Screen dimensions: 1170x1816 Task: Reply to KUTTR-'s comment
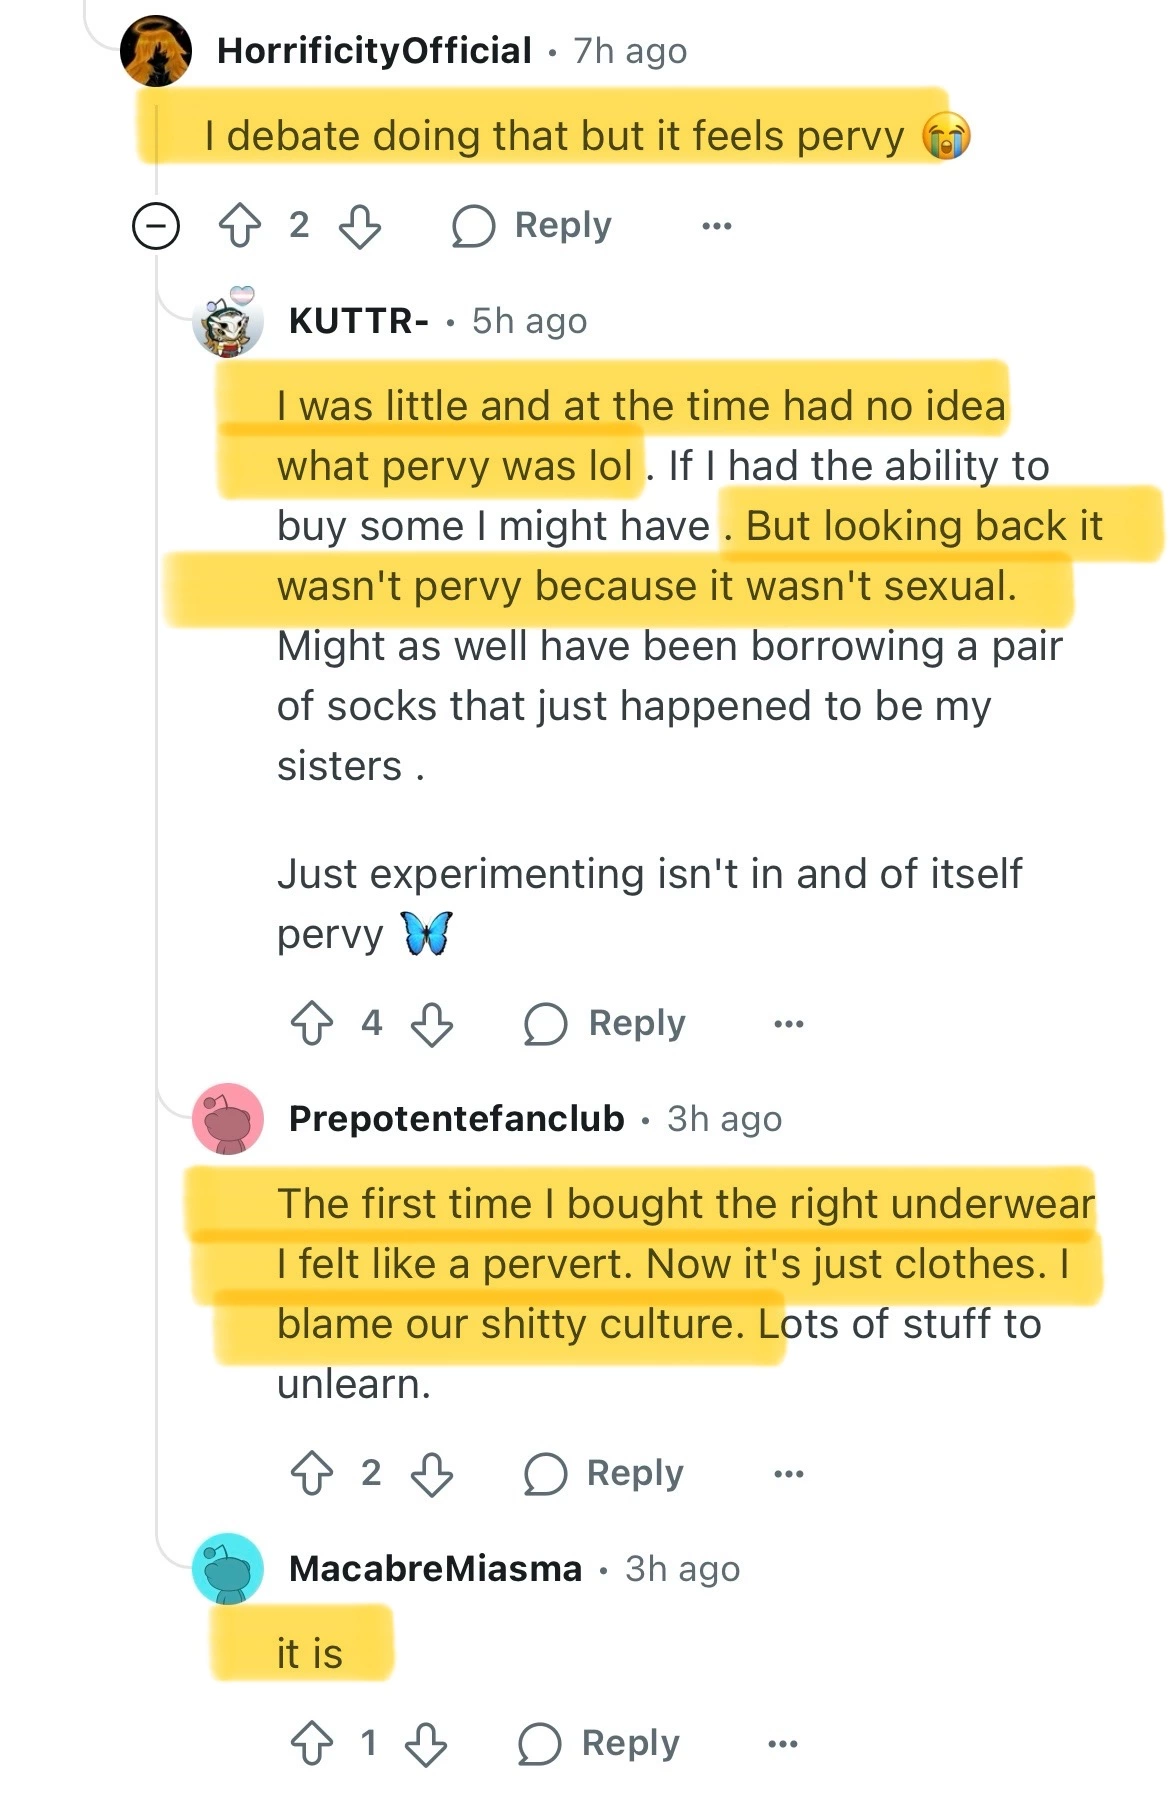(x=605, y=1023)
